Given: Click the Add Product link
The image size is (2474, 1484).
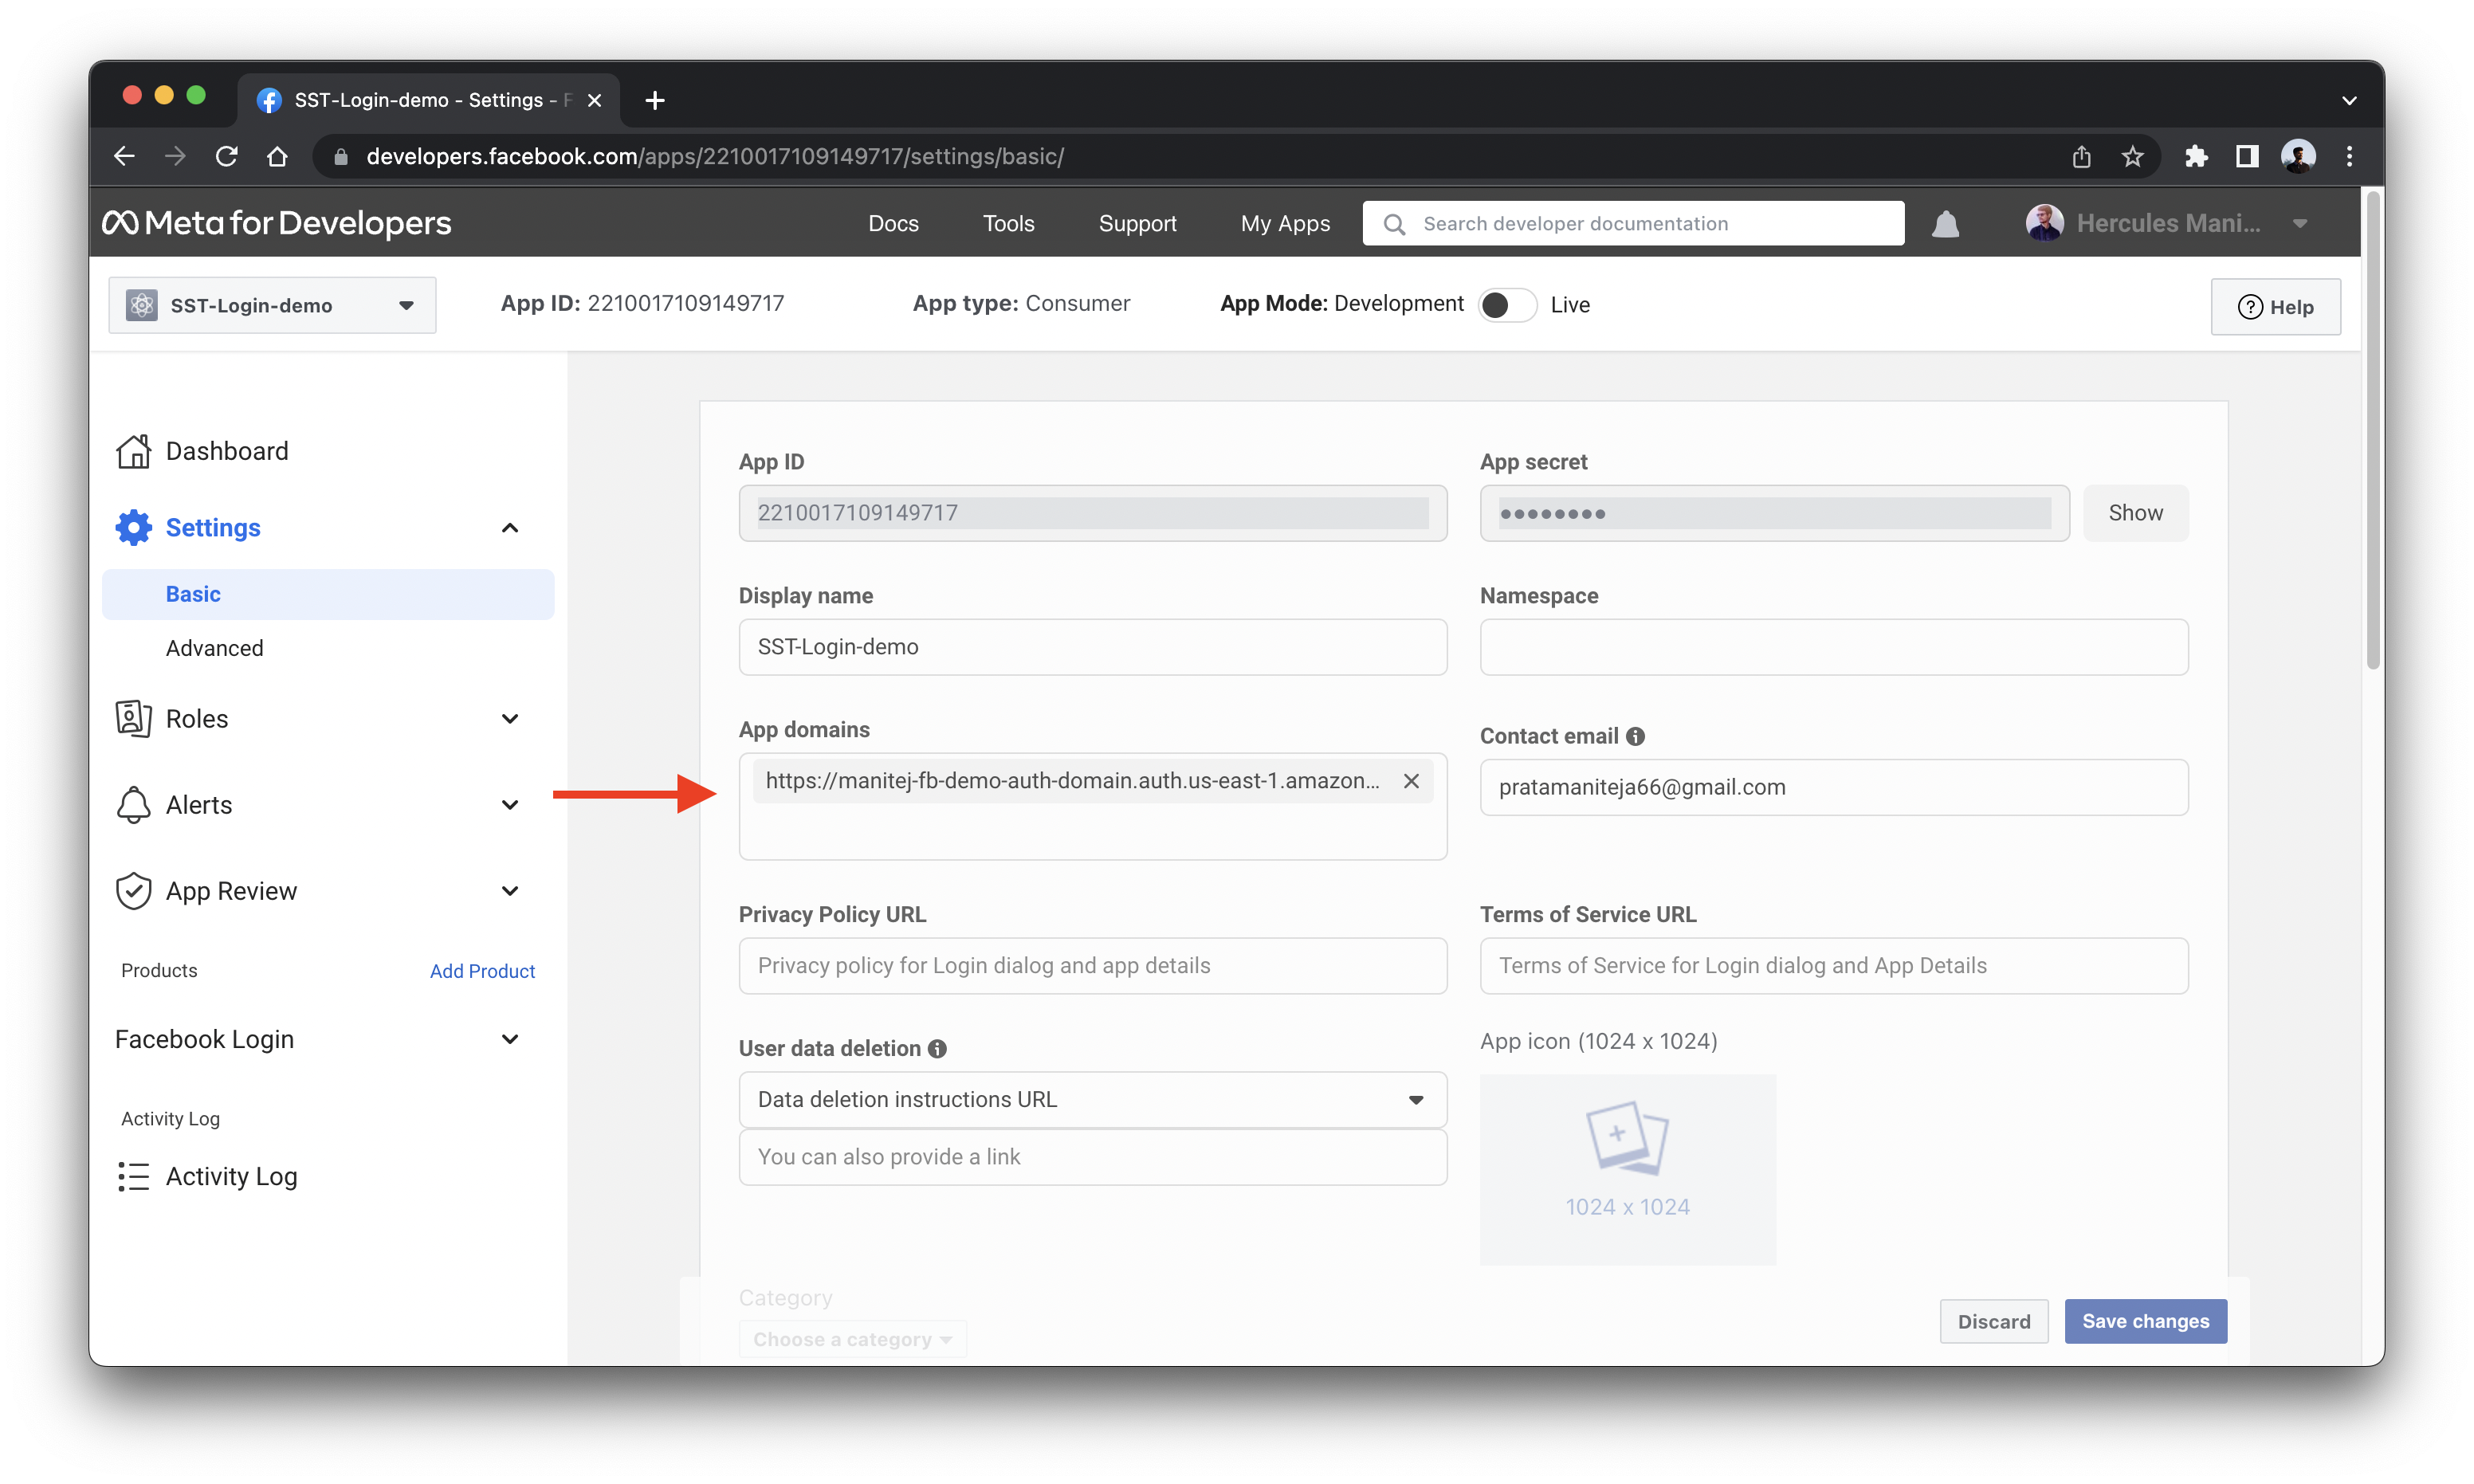Looking at the screenshot, I should tap(482, 971).
